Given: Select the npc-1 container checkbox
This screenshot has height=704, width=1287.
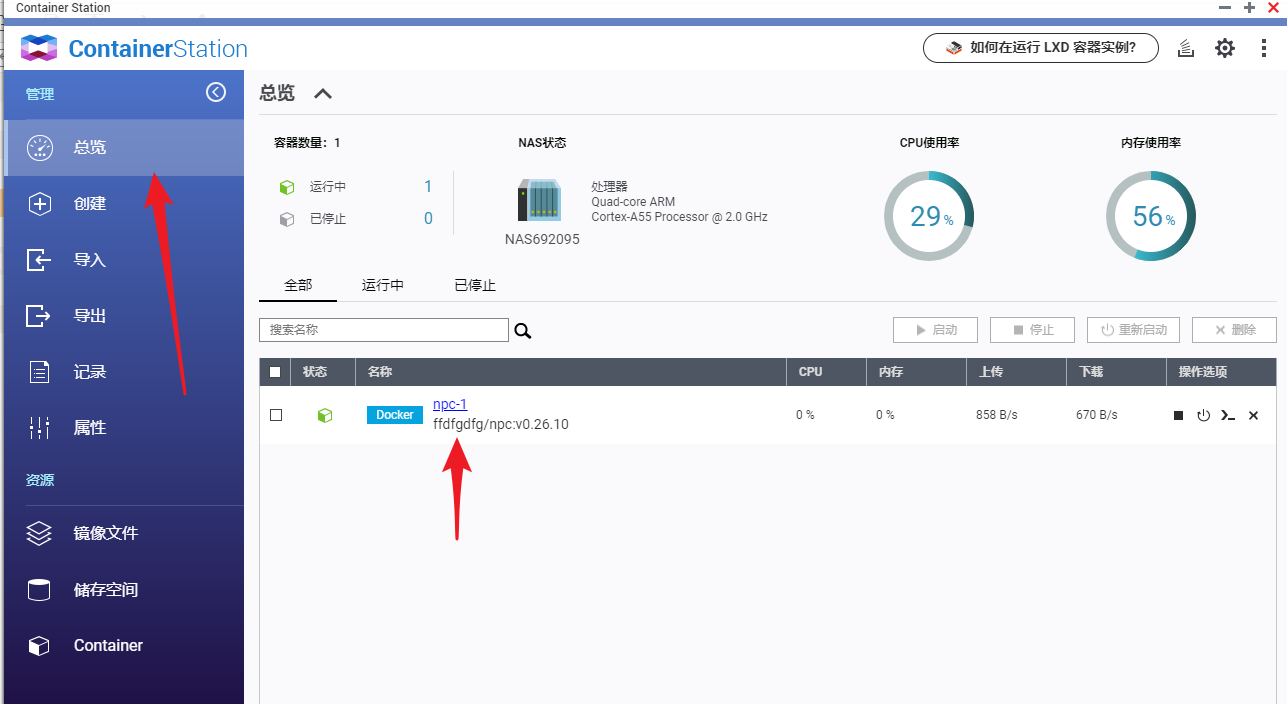Looking at the screenshot, I should coord(276,415).
